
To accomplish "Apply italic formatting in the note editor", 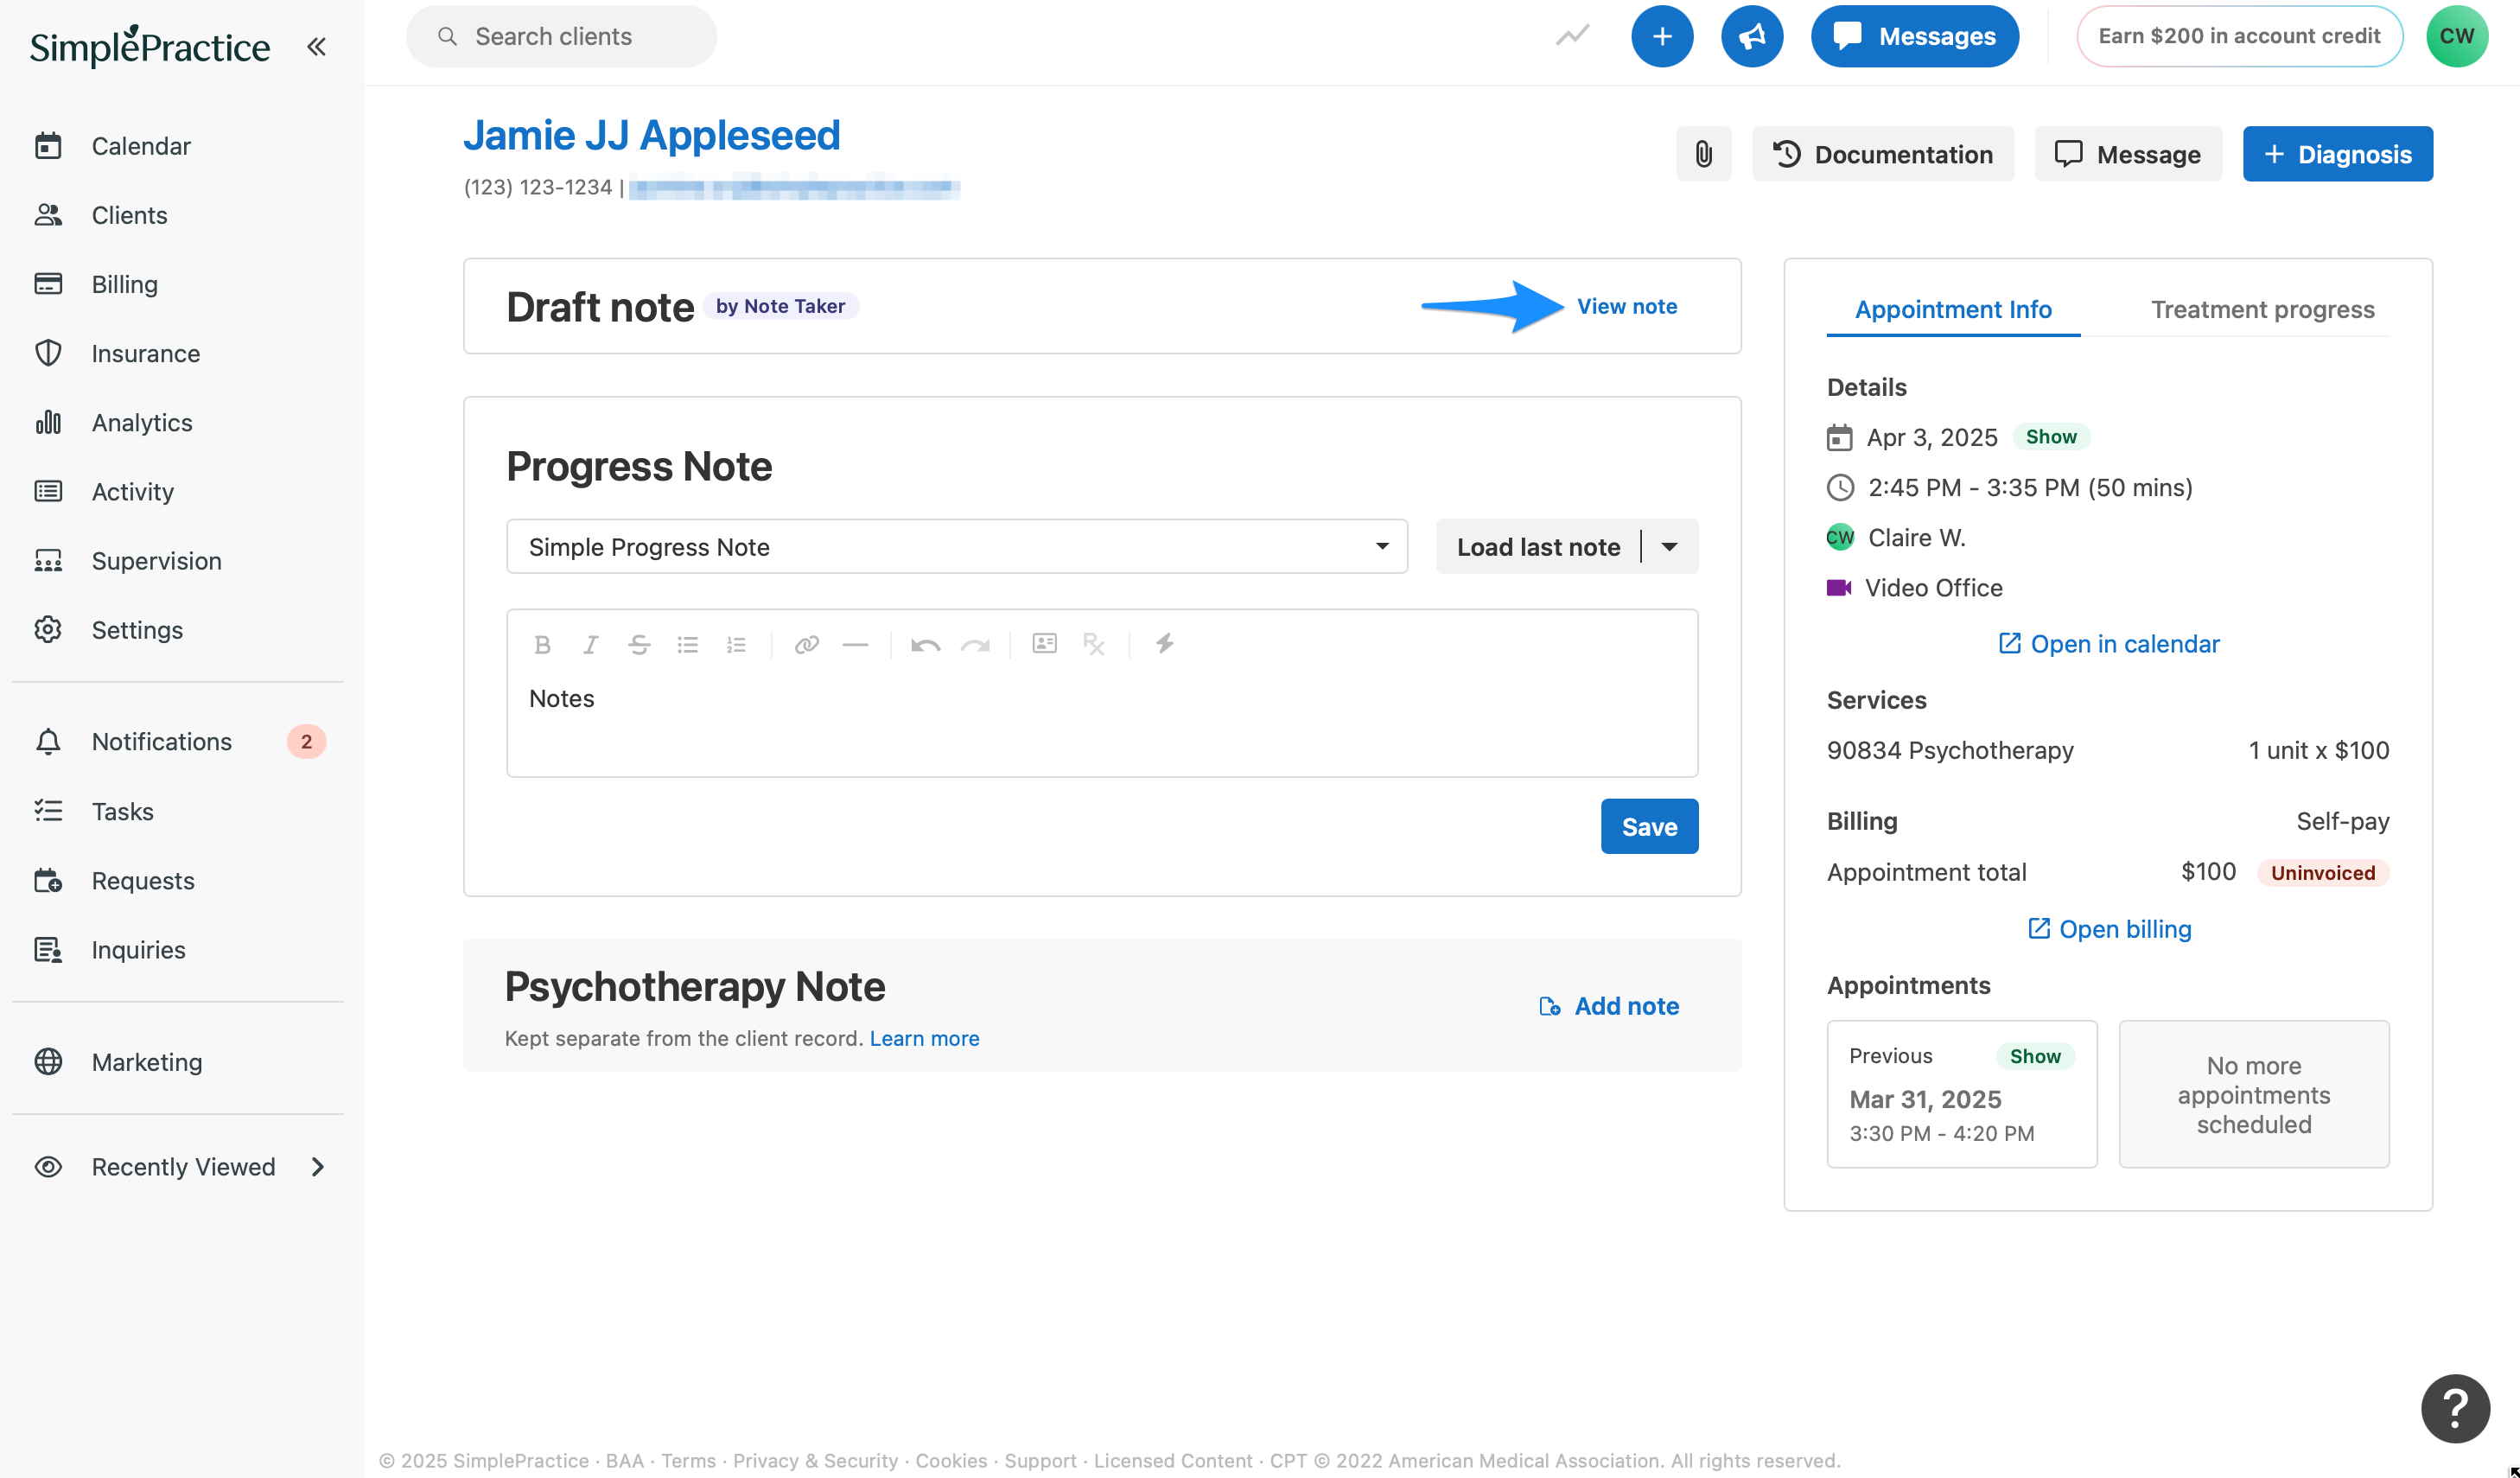I will coord(590,644).
